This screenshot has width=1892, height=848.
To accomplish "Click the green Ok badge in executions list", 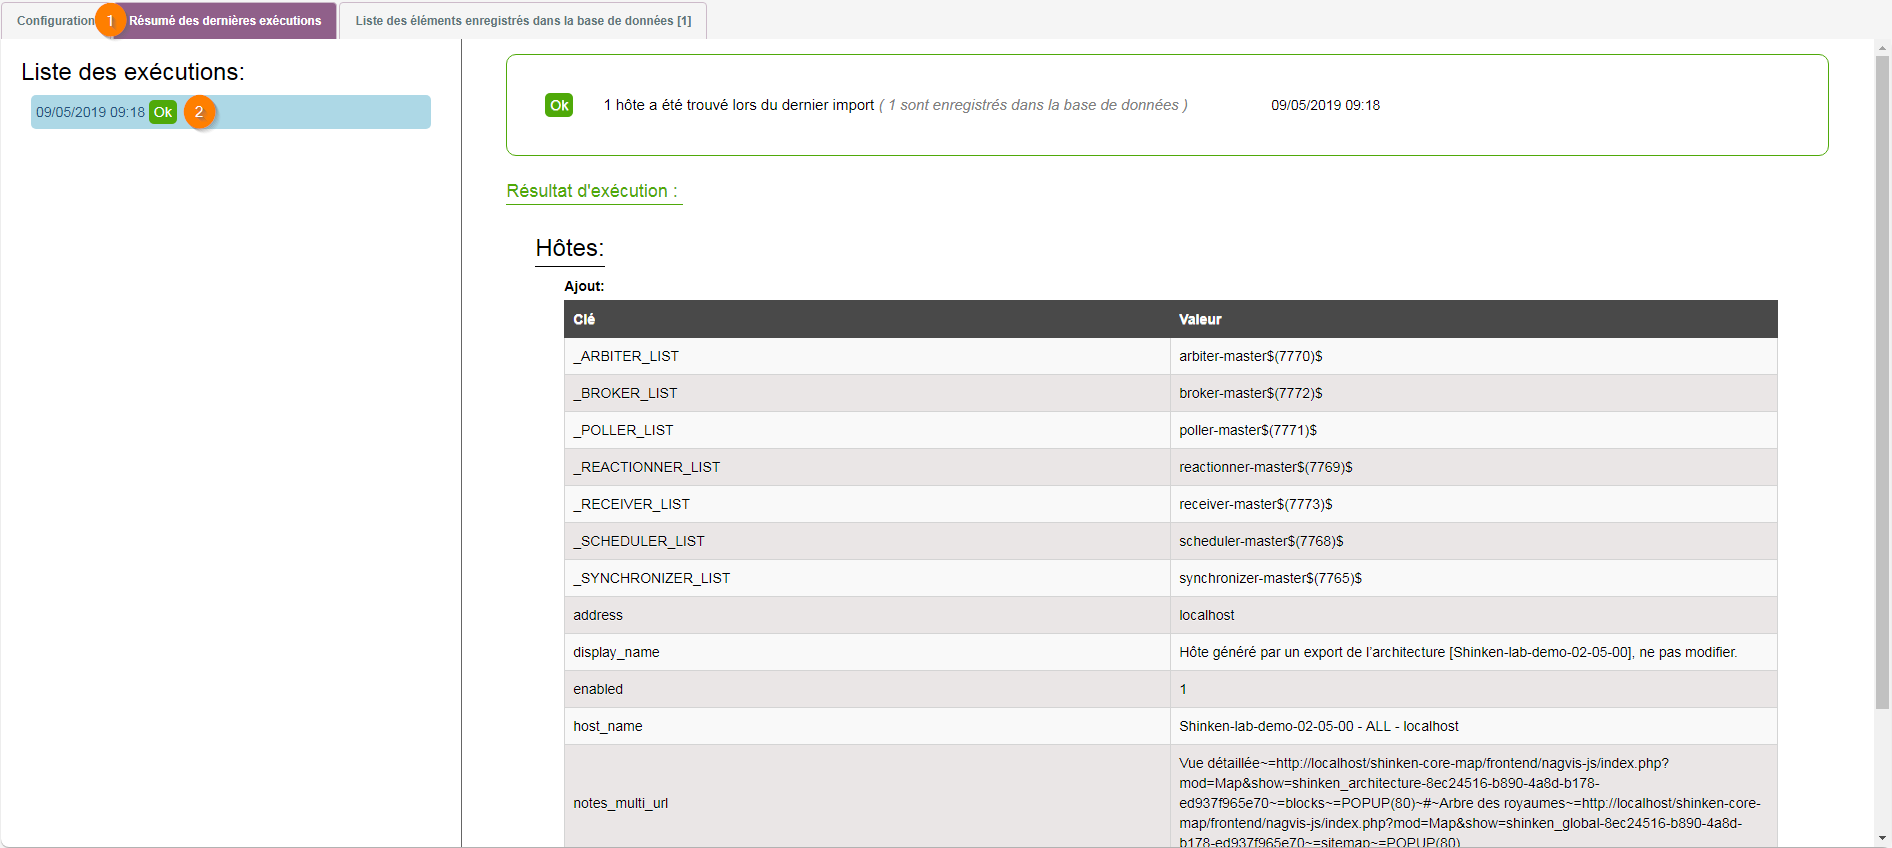I will click(x=163, y=112).
